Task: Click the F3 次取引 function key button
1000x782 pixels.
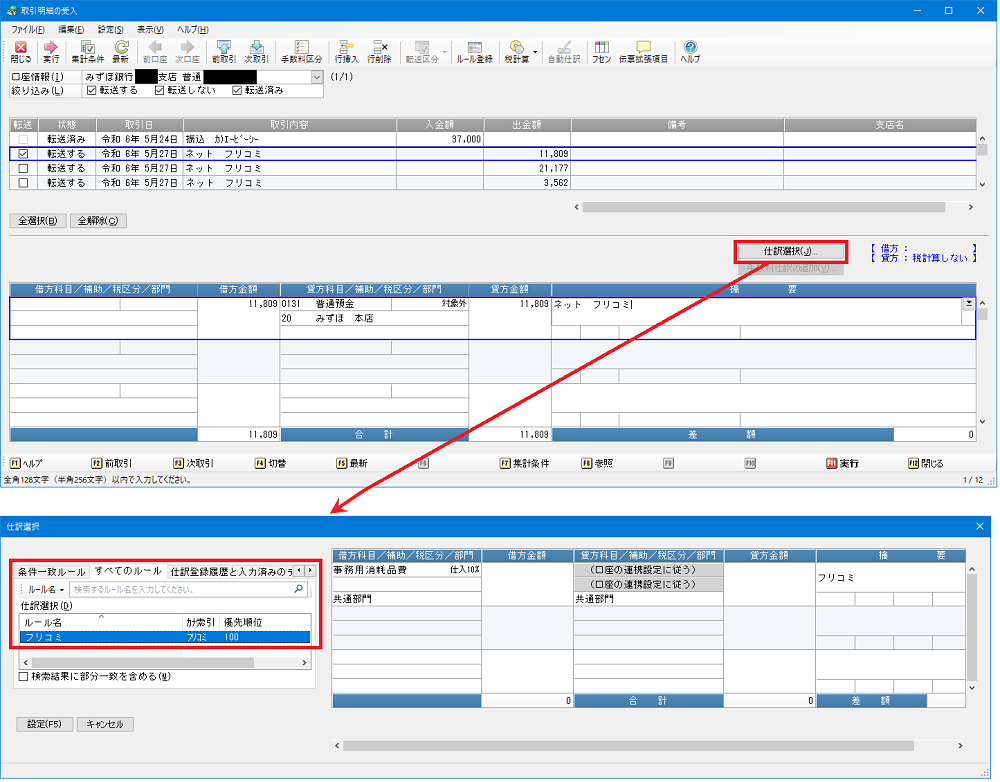Action: point(194,464)
